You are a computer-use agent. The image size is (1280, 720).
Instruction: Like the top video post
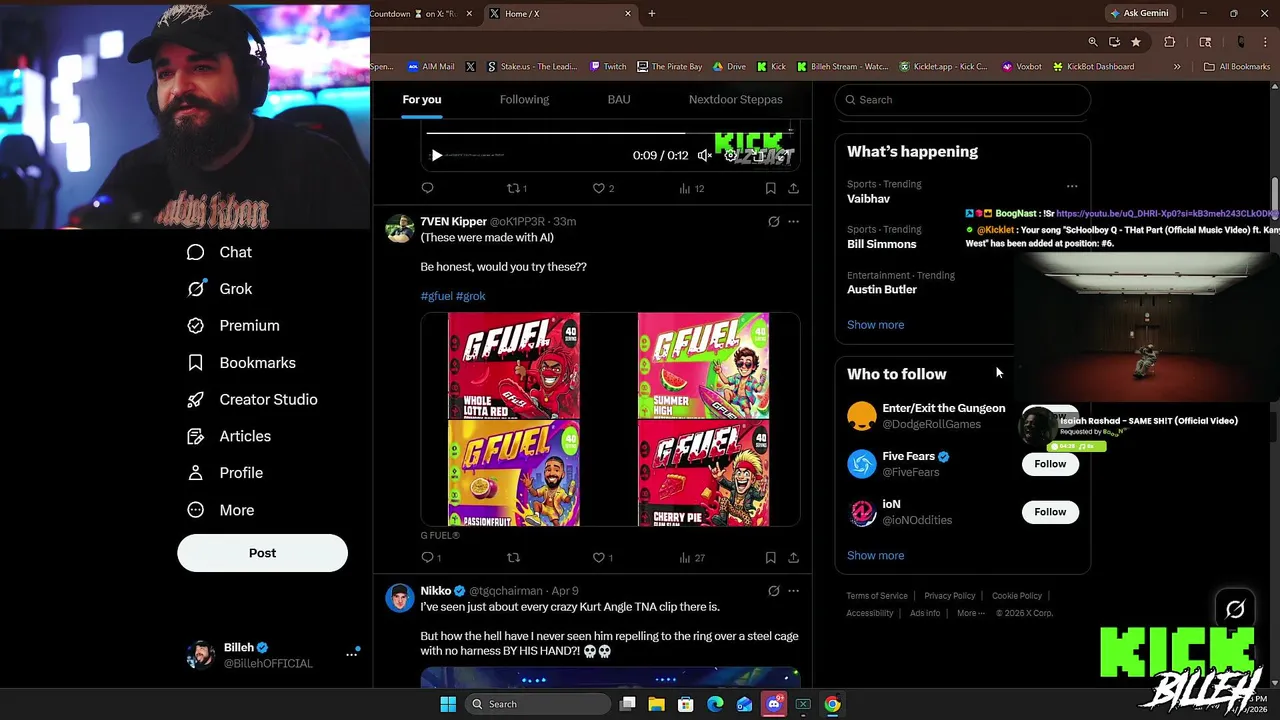(603, 188)
